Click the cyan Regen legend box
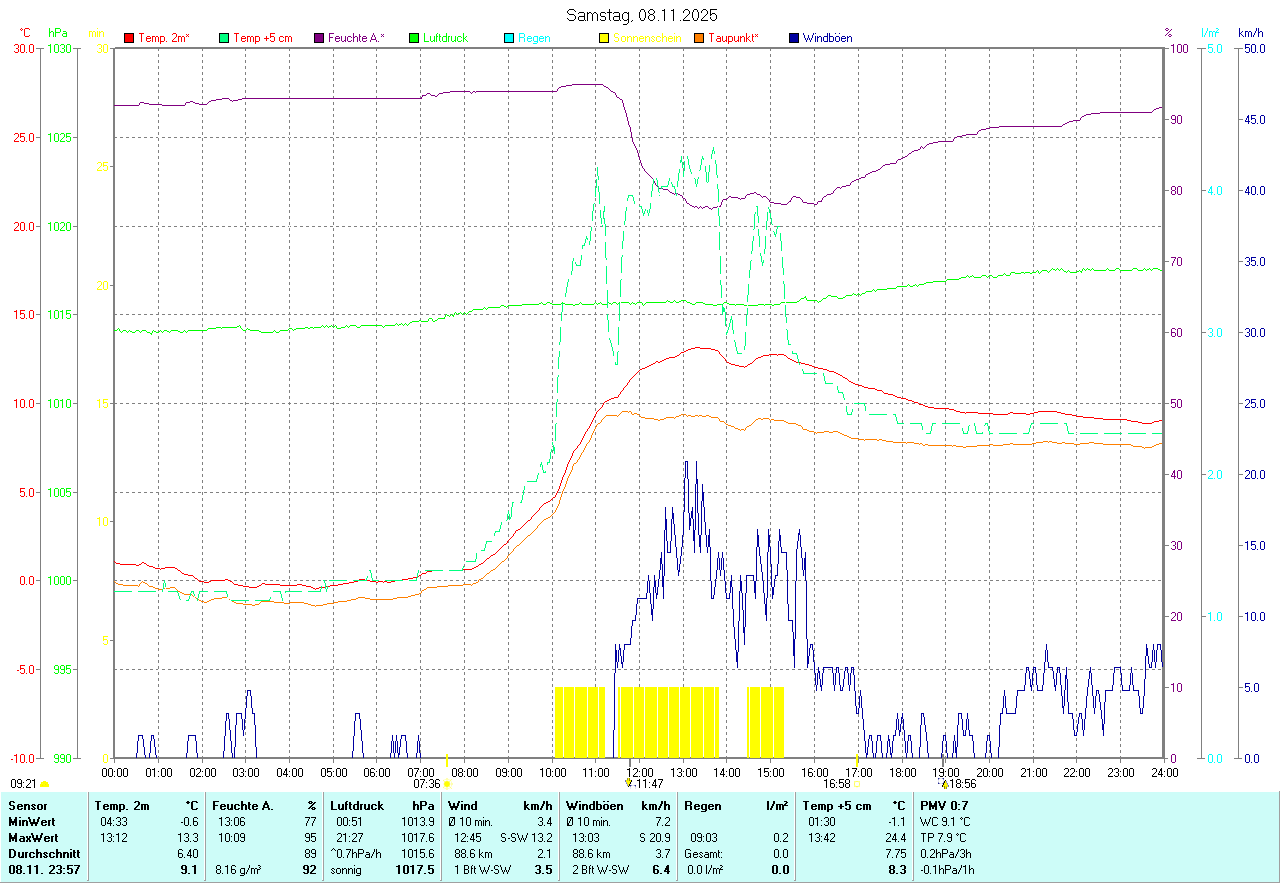1280x883 pixels. [509, 38]
